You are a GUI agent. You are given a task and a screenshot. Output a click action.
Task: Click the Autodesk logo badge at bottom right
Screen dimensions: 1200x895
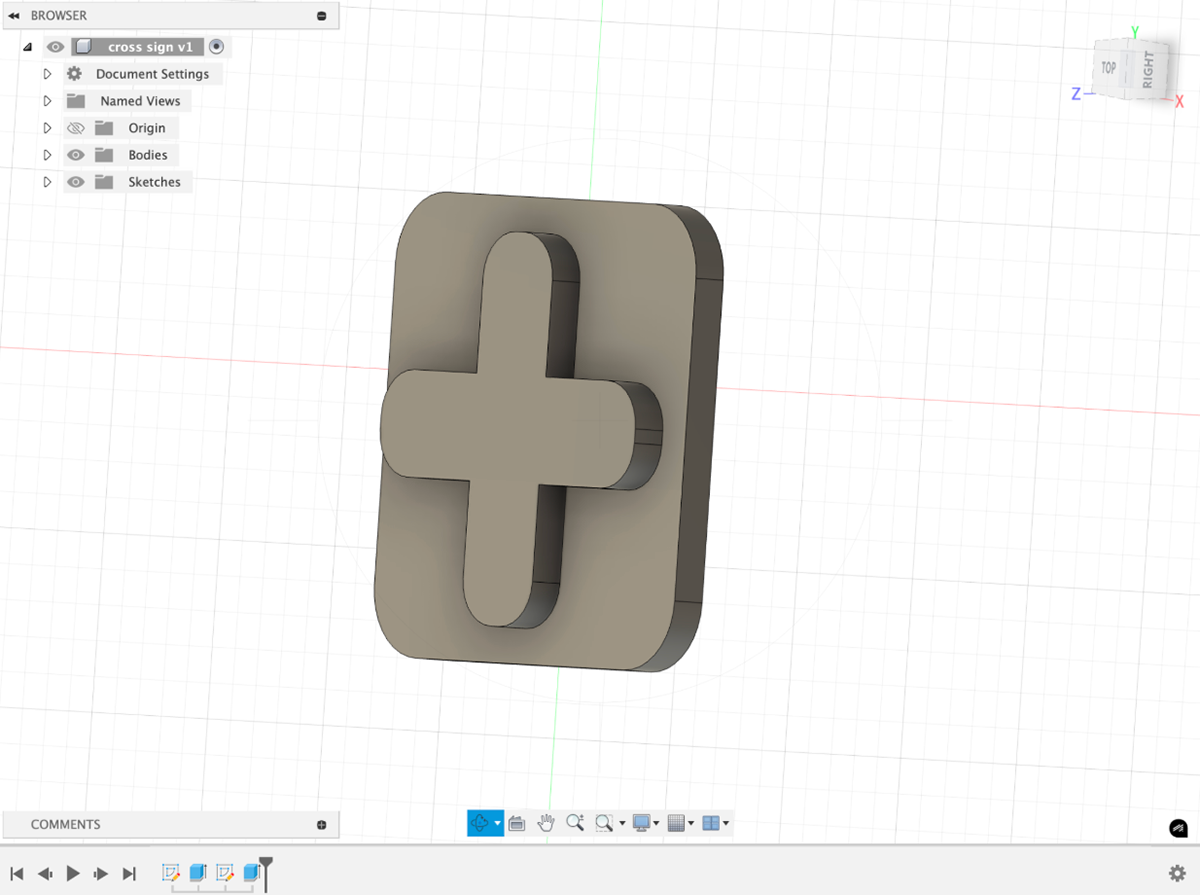1178,829
